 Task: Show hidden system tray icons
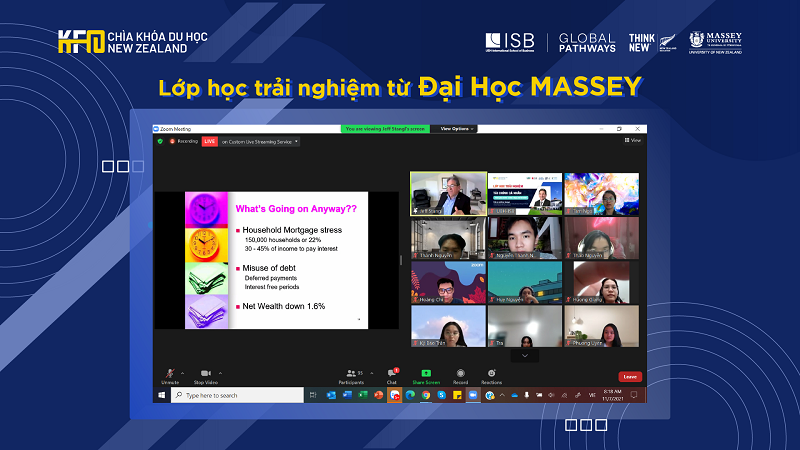coord(502,395)
